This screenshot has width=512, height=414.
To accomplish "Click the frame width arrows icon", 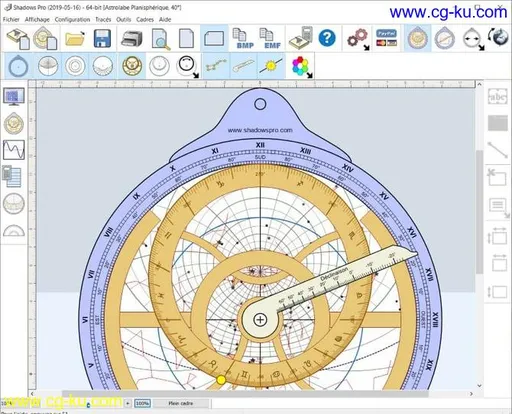I will point(497,236).
